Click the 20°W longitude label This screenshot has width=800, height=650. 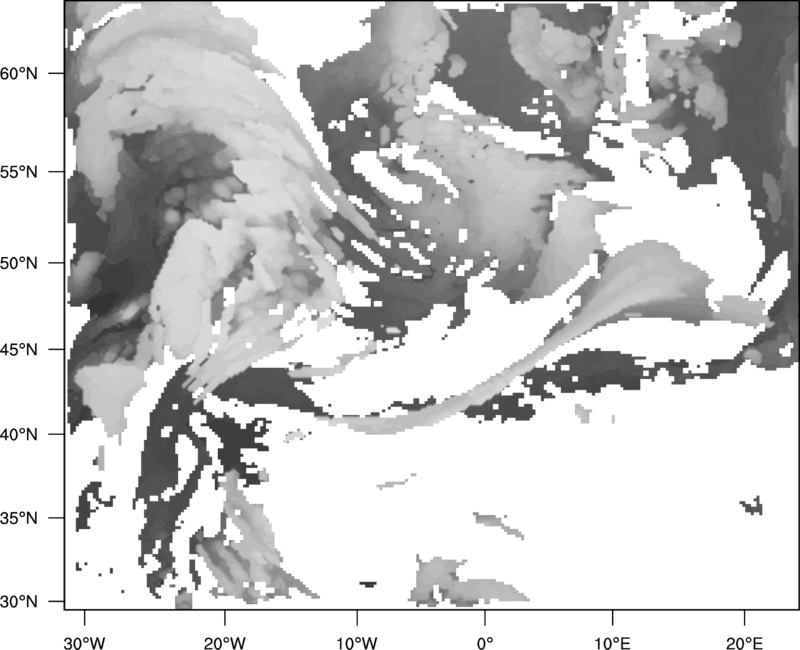pyautogui.click(x=224, y=643)
